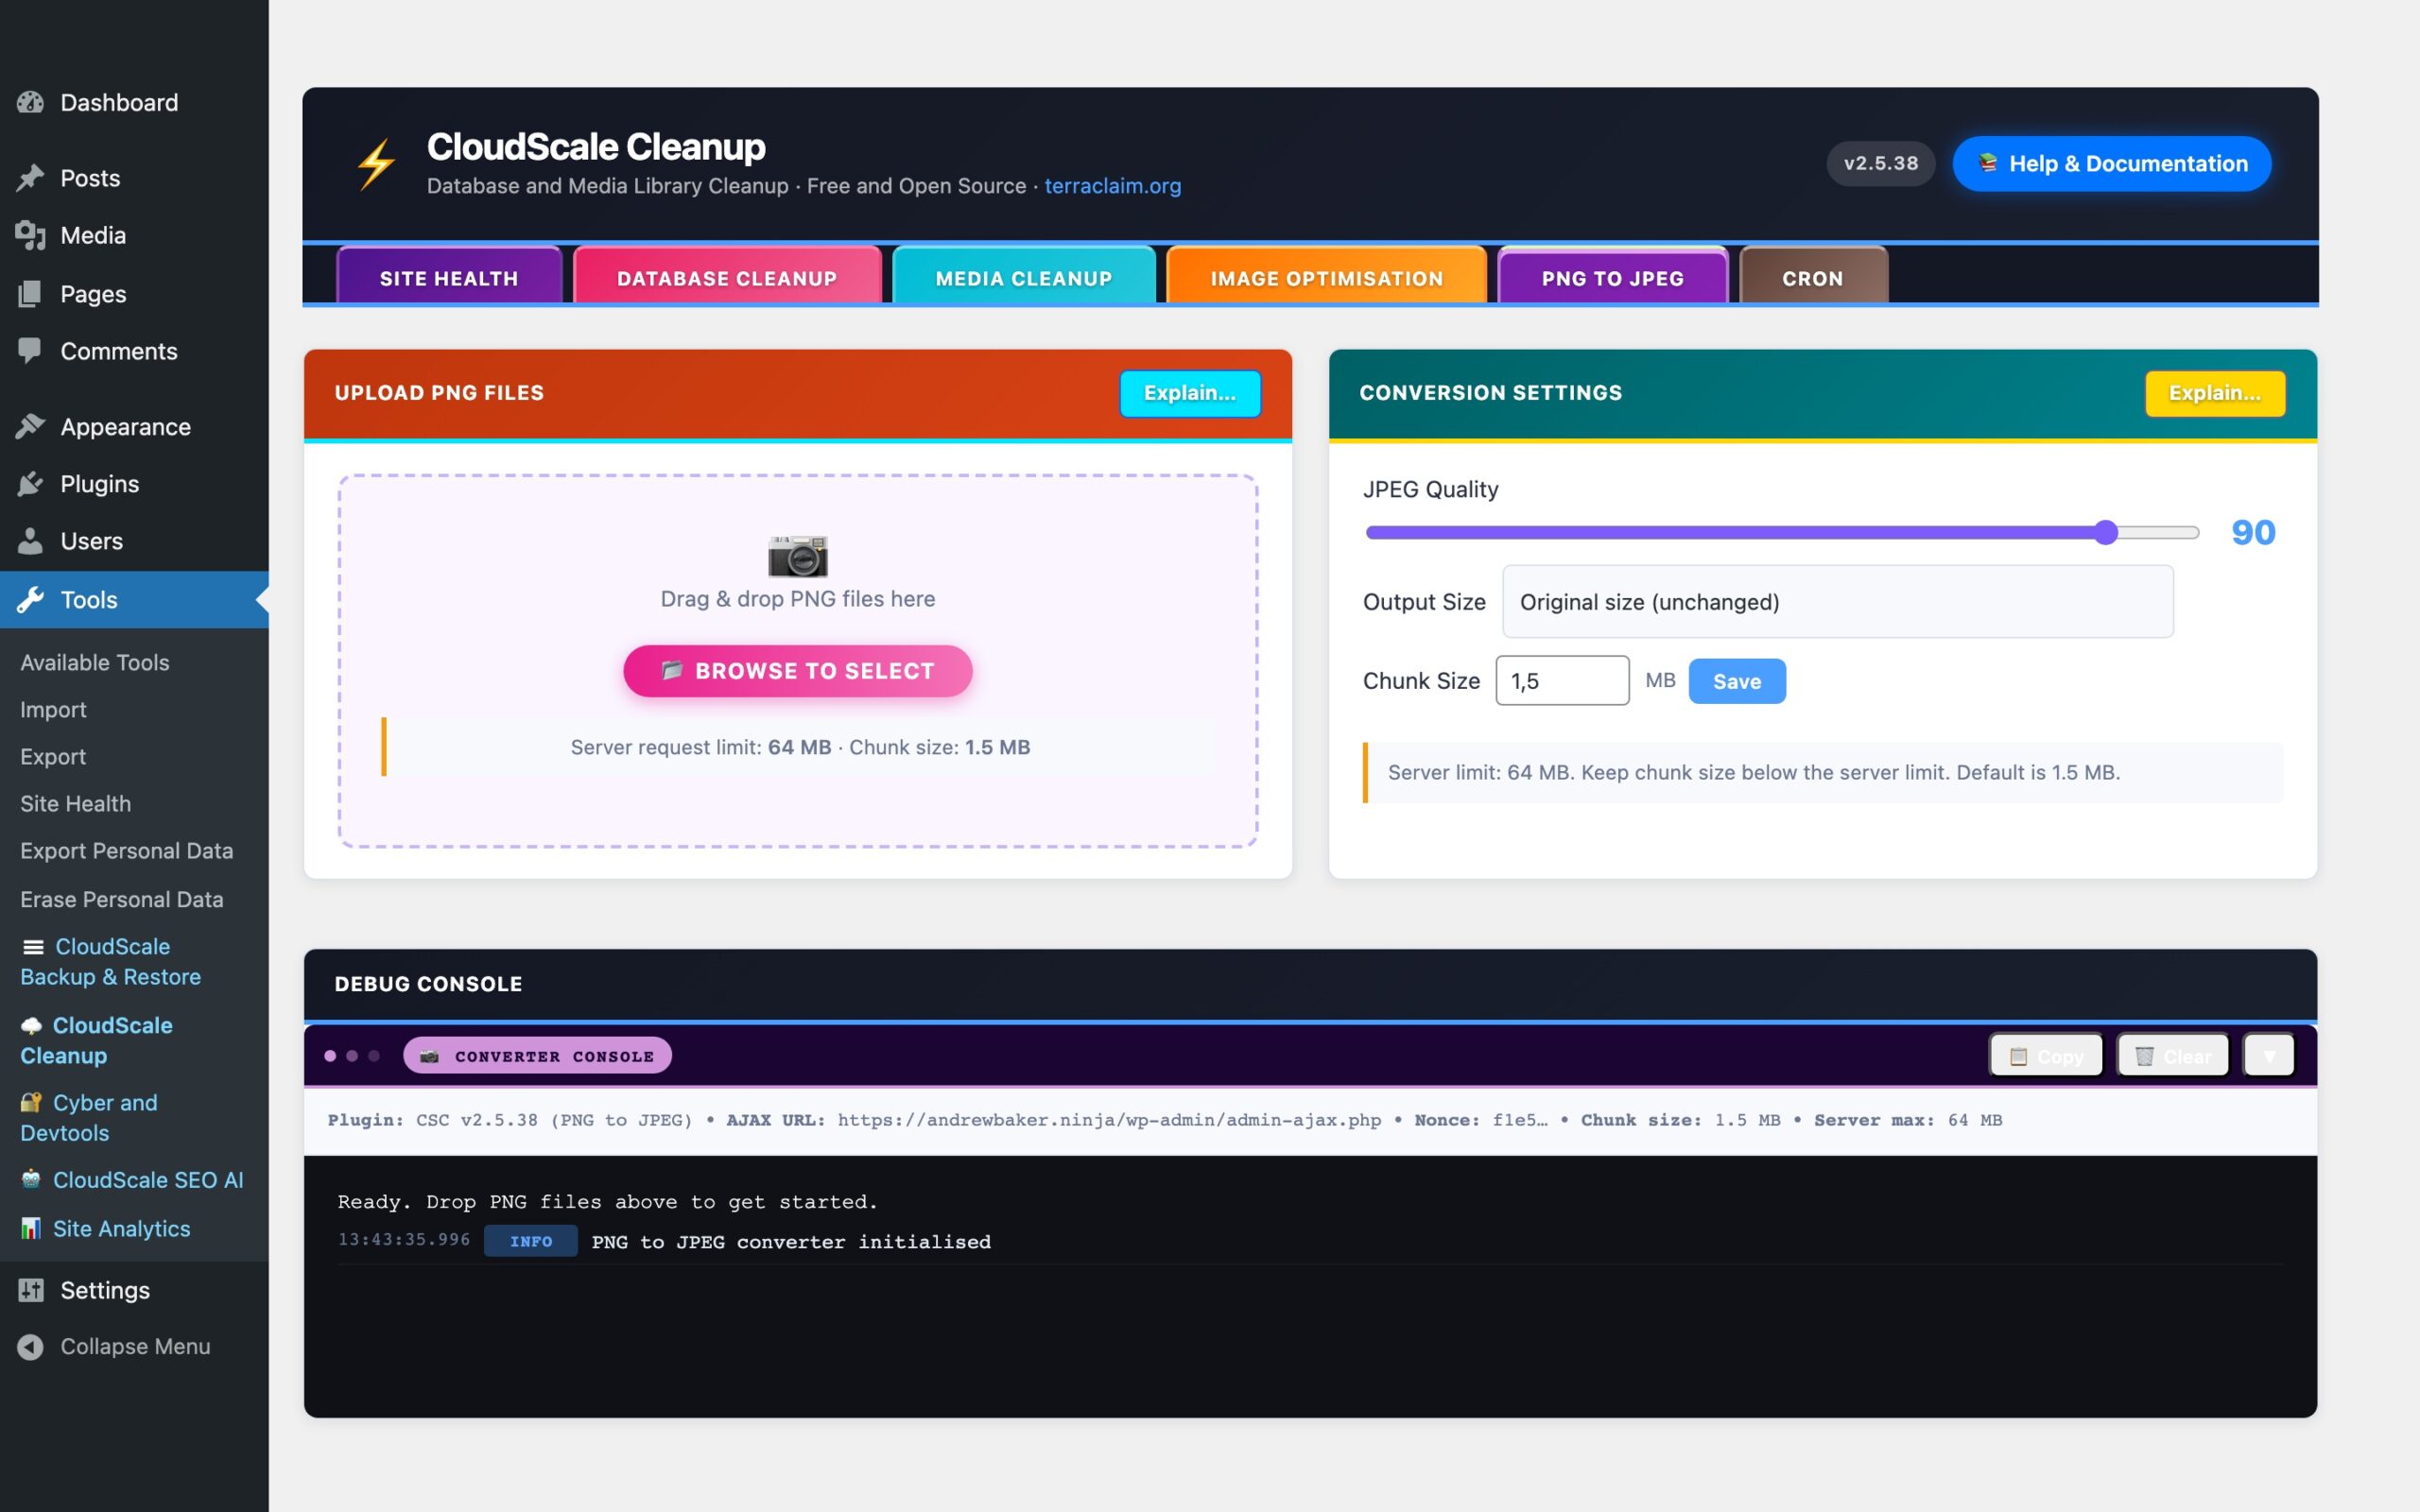The height and width of the screenshot is (1512, 2420).
Task: Open the Dashboard gauge icon
Action: click(x=30, y=102)
